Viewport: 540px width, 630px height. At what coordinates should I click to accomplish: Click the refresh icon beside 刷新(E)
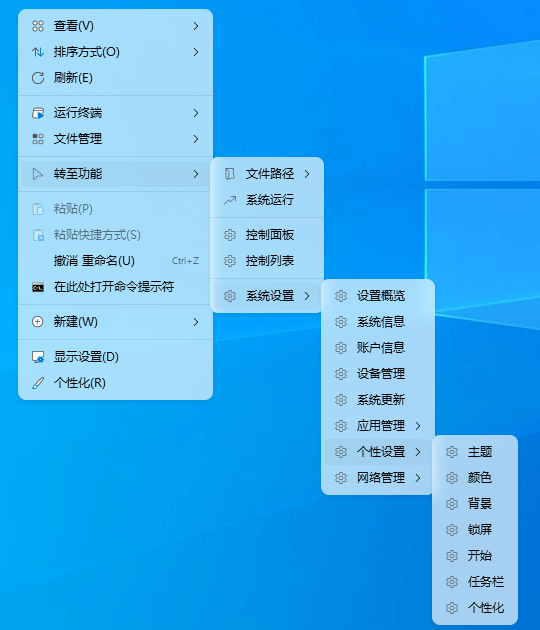tap(38, 78)
